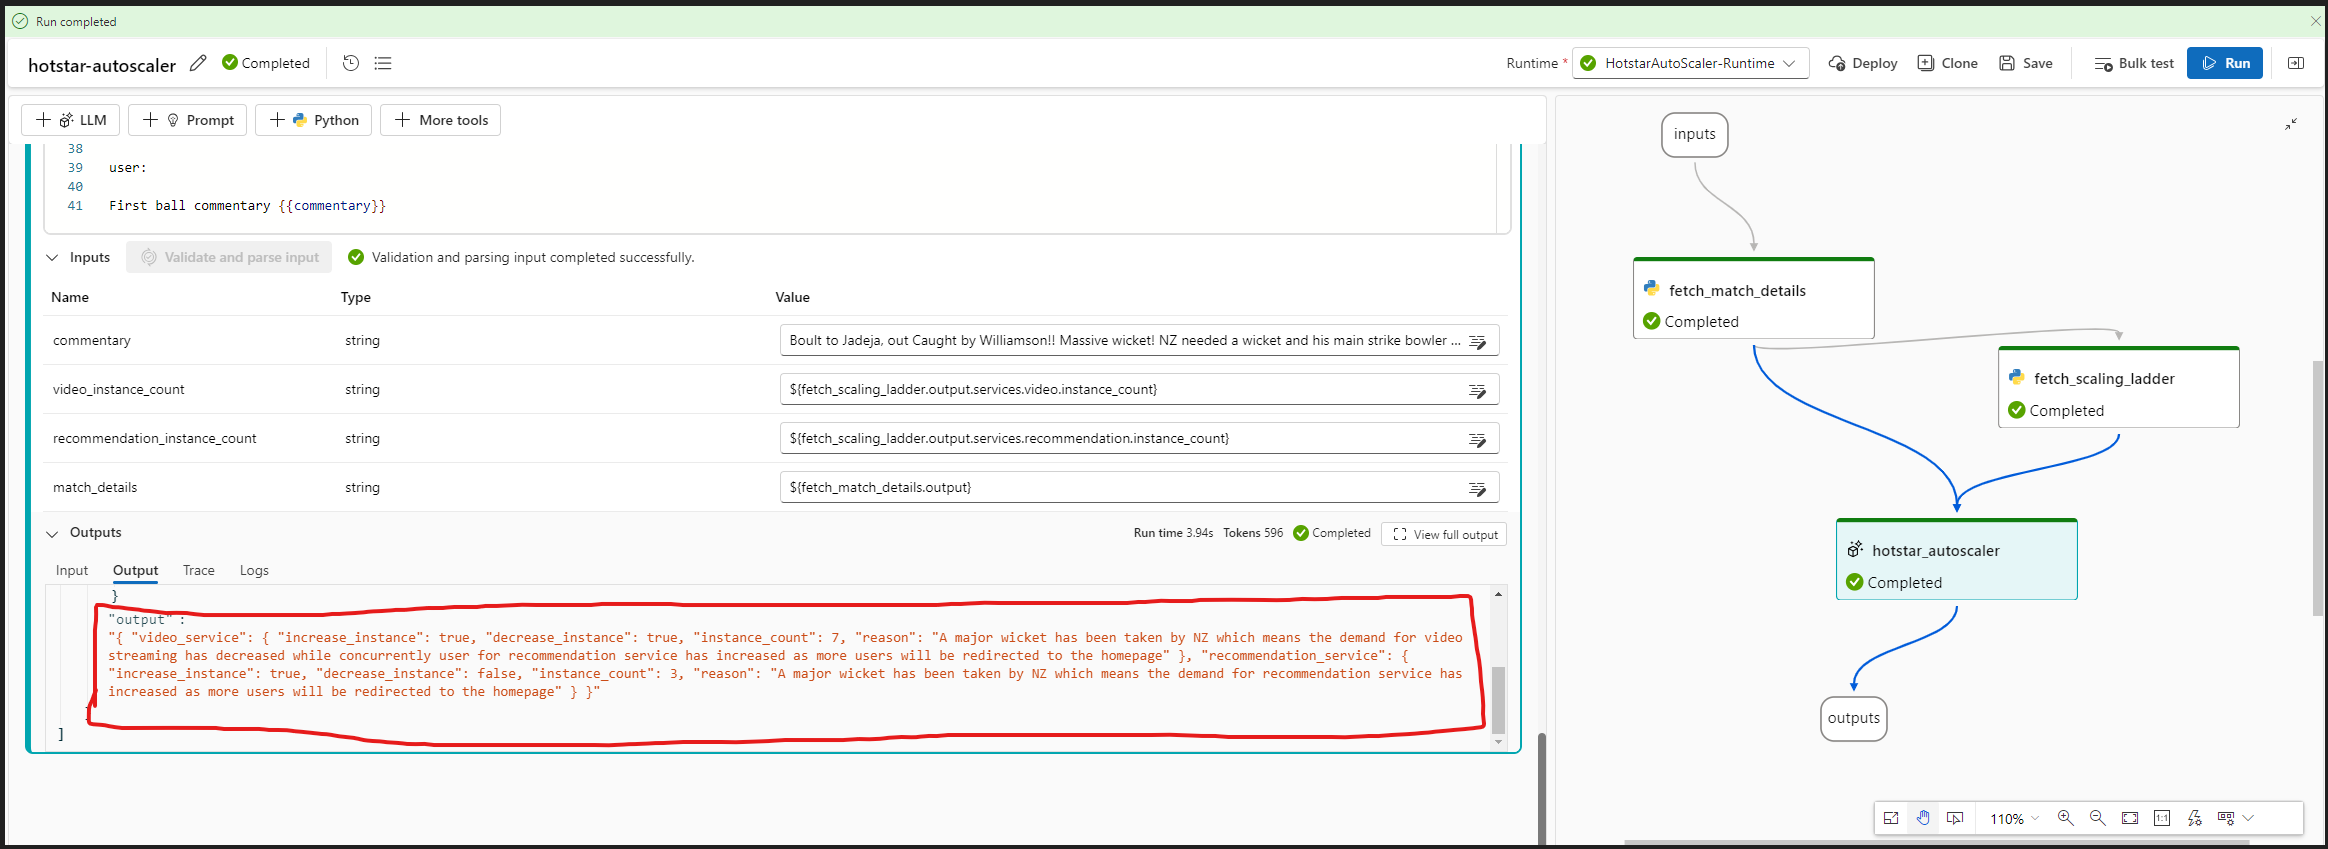Click Validate and parse input button

coord(230,257)
